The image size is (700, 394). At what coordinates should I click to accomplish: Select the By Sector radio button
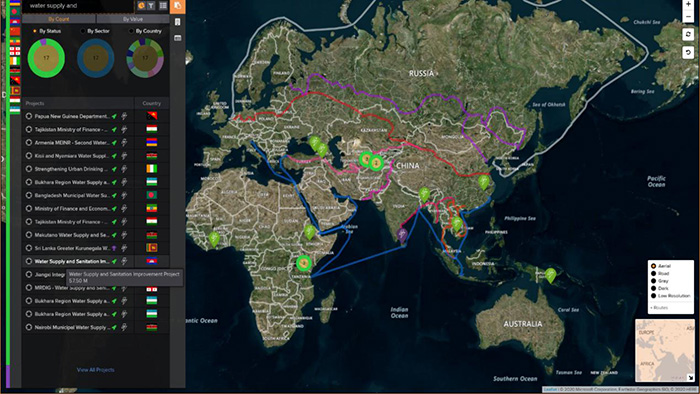pyautogui.click(x=83, y=31)
